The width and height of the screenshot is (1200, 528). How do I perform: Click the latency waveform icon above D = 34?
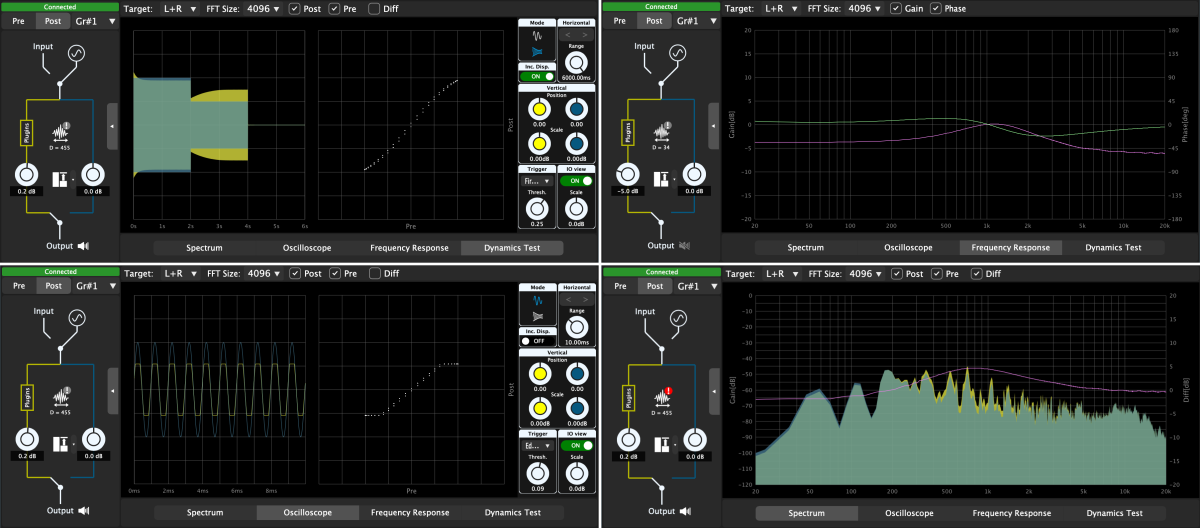pyautogui.click(x=661, y=131)
